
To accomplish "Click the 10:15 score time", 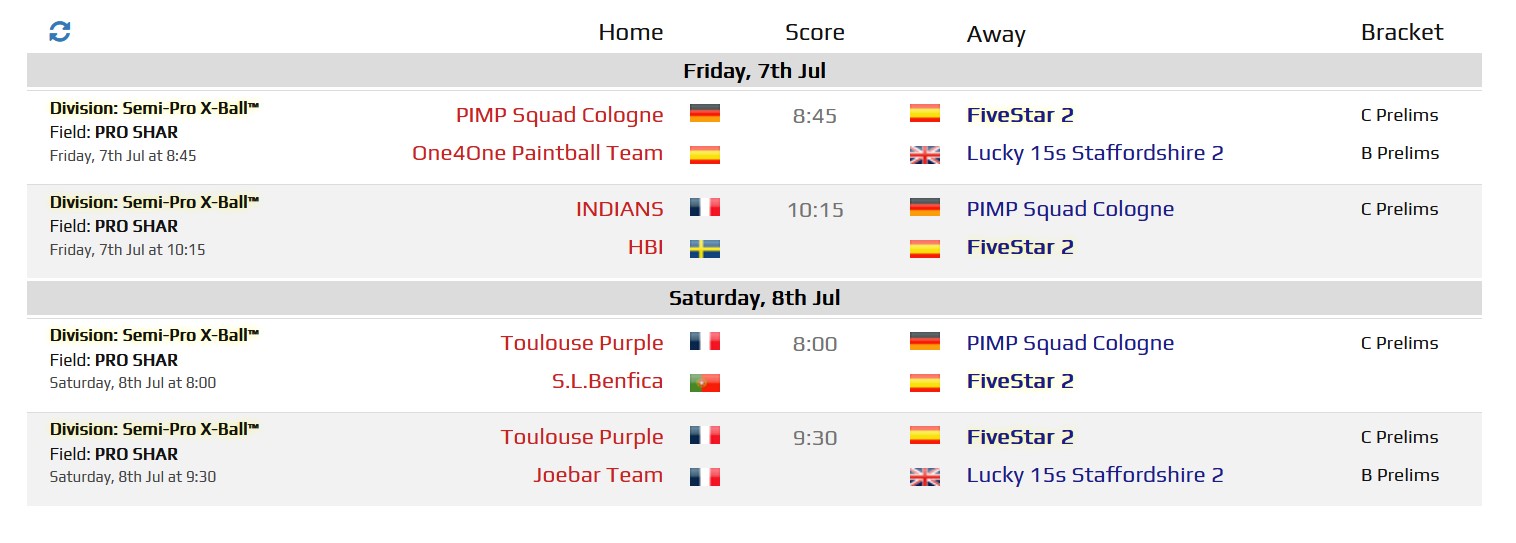I will click(x=815, y=210).
